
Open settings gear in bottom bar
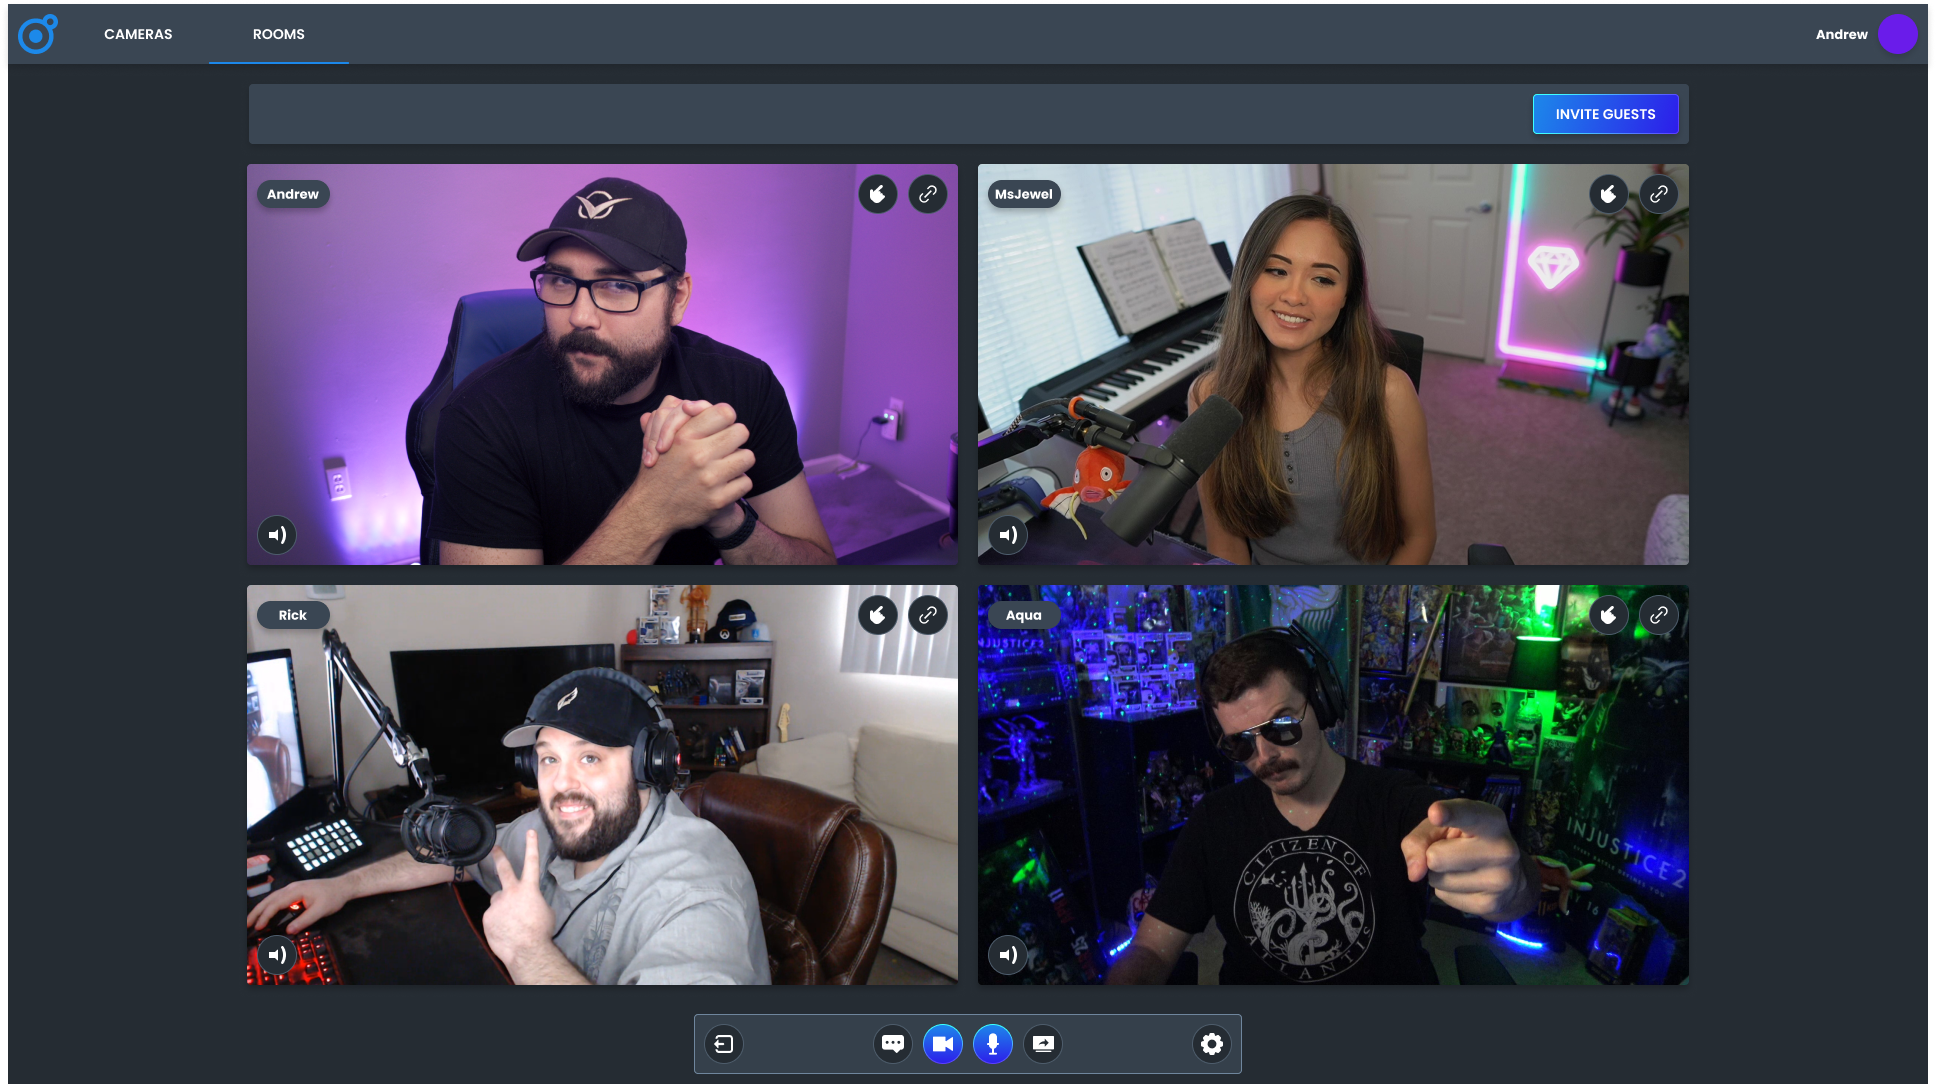click(x=1212, y=1044)
